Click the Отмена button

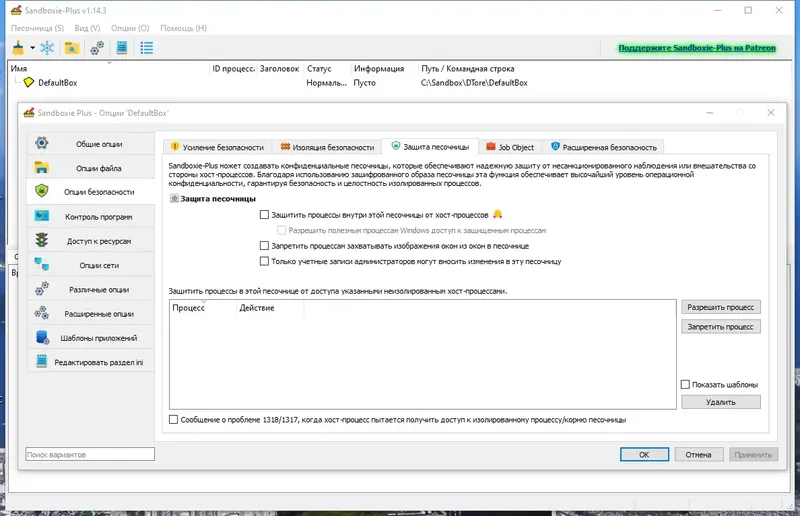[x=698, y=454]
